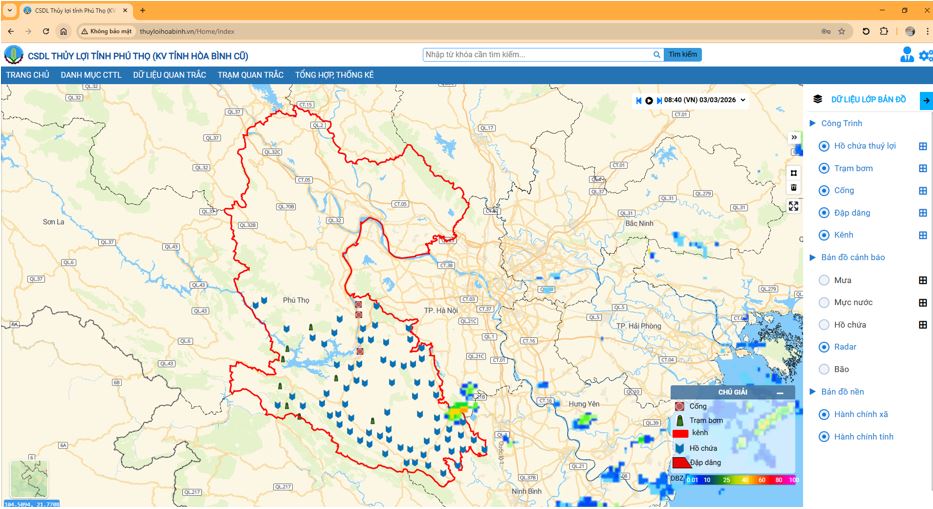Click the site logo
Viewport: 933px width, 509px height.
13,55
